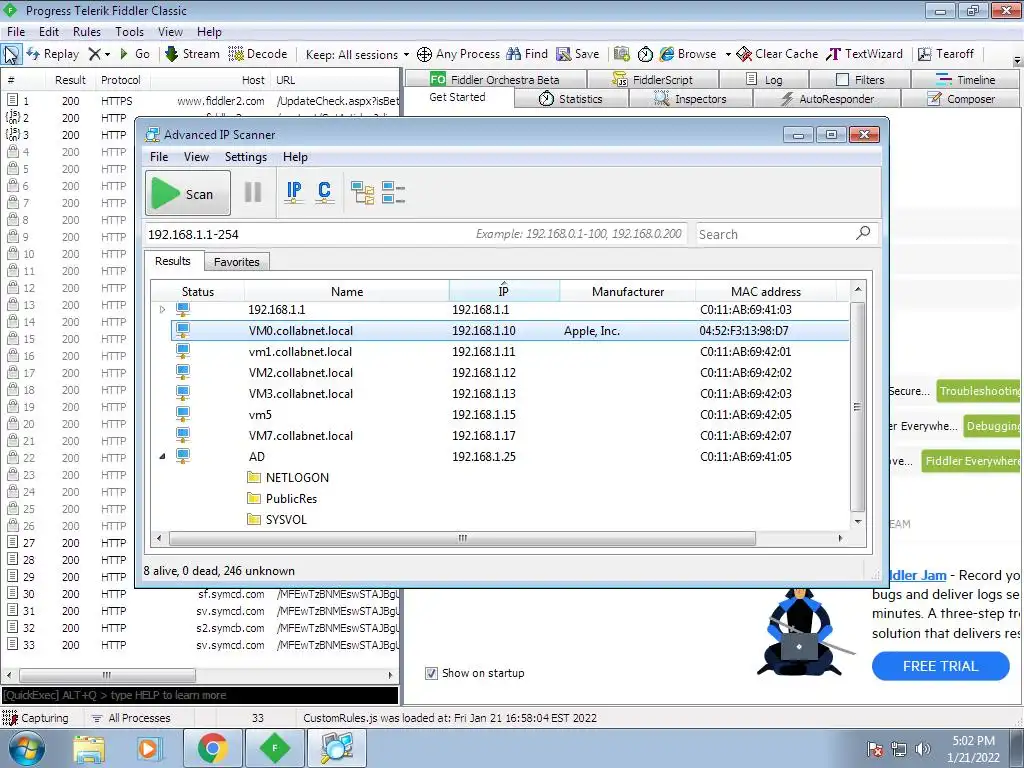Click Capturing indicator in status bar
This screenshot has height=768, width=1024.
35,718
